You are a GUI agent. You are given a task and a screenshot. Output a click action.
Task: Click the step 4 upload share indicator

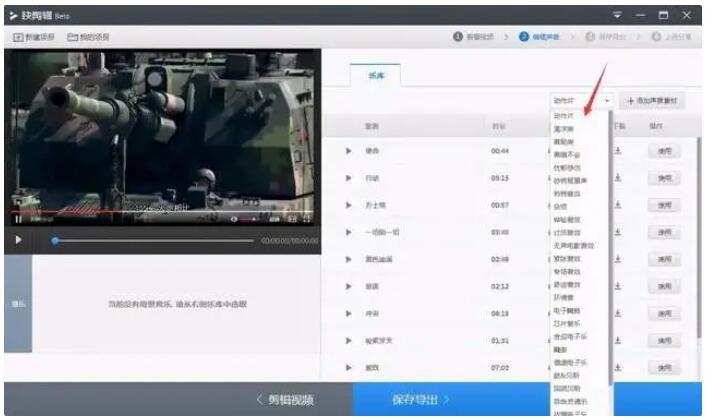tap(671, 36)
